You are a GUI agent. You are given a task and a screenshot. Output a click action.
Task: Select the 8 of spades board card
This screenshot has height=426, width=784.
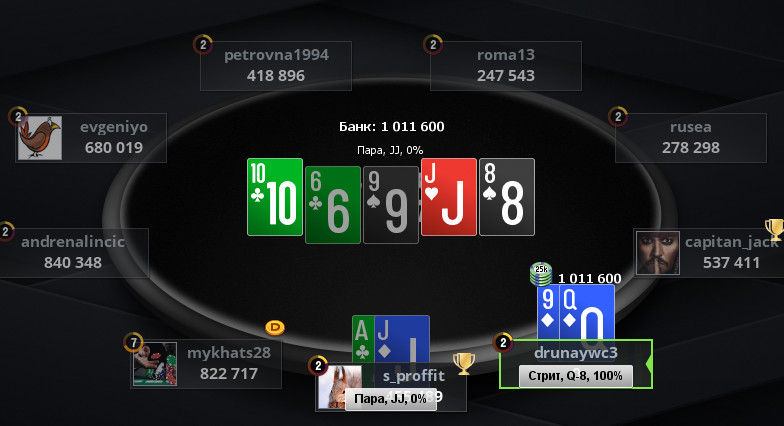507,197
